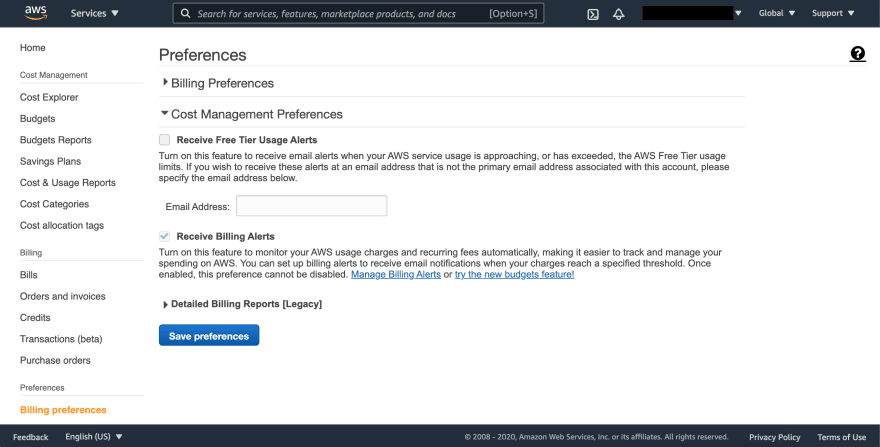Enable Receive Free Tier Usage Alerts checkbox

click(164, 140)
